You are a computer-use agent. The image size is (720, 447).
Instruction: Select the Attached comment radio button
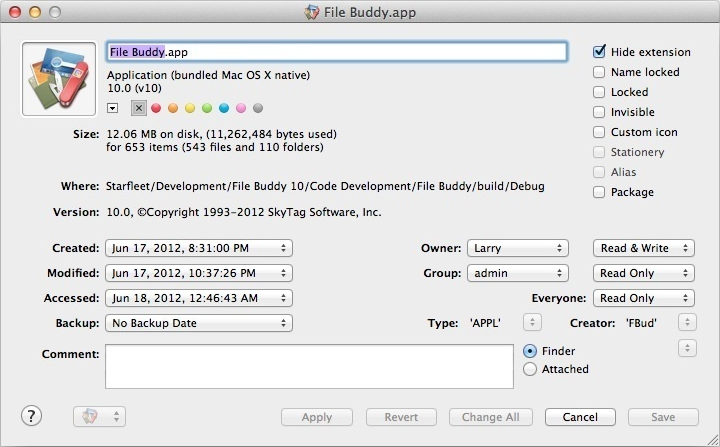coord(529,369)
